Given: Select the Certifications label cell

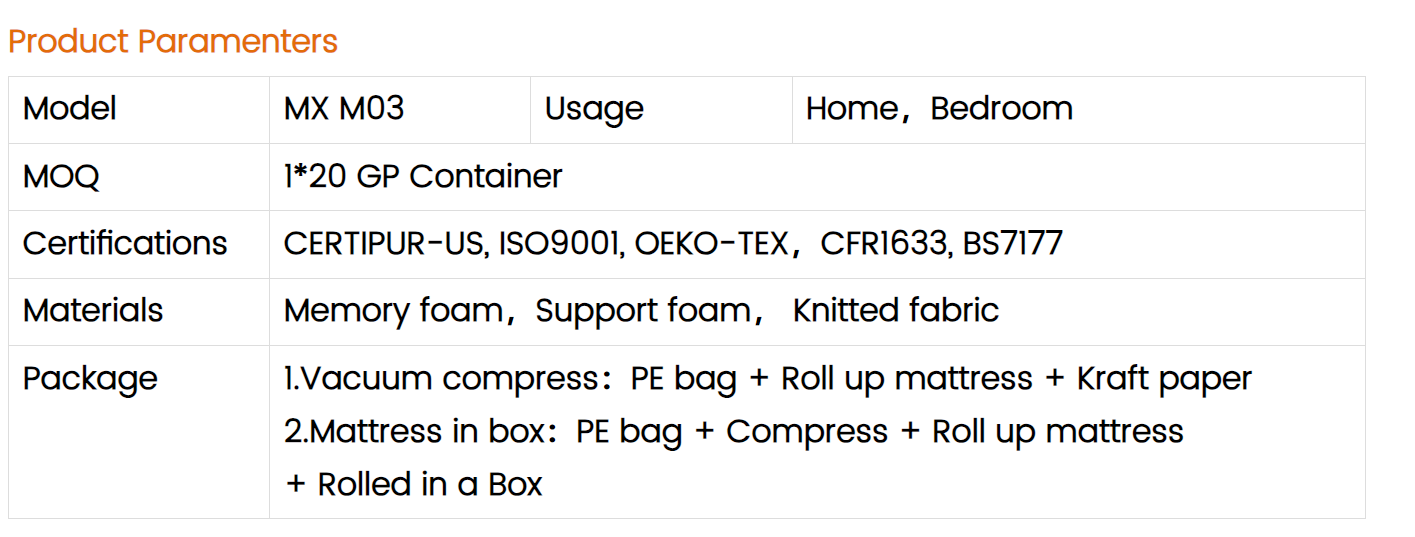Looking at the screenshot, I should pyautogui.click(x=139, y=244).
